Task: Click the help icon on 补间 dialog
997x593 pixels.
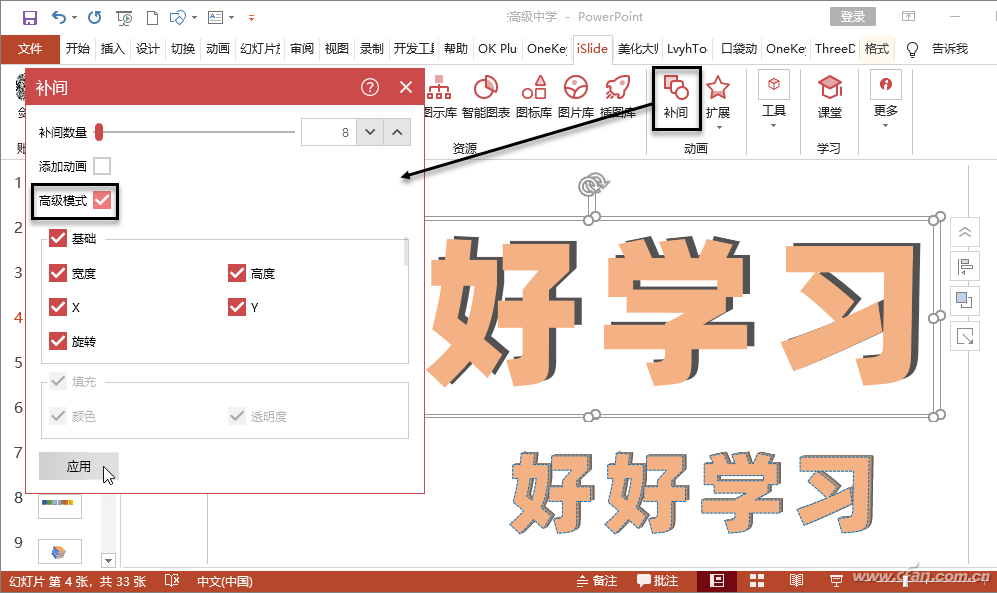Action: coord(369,87)
